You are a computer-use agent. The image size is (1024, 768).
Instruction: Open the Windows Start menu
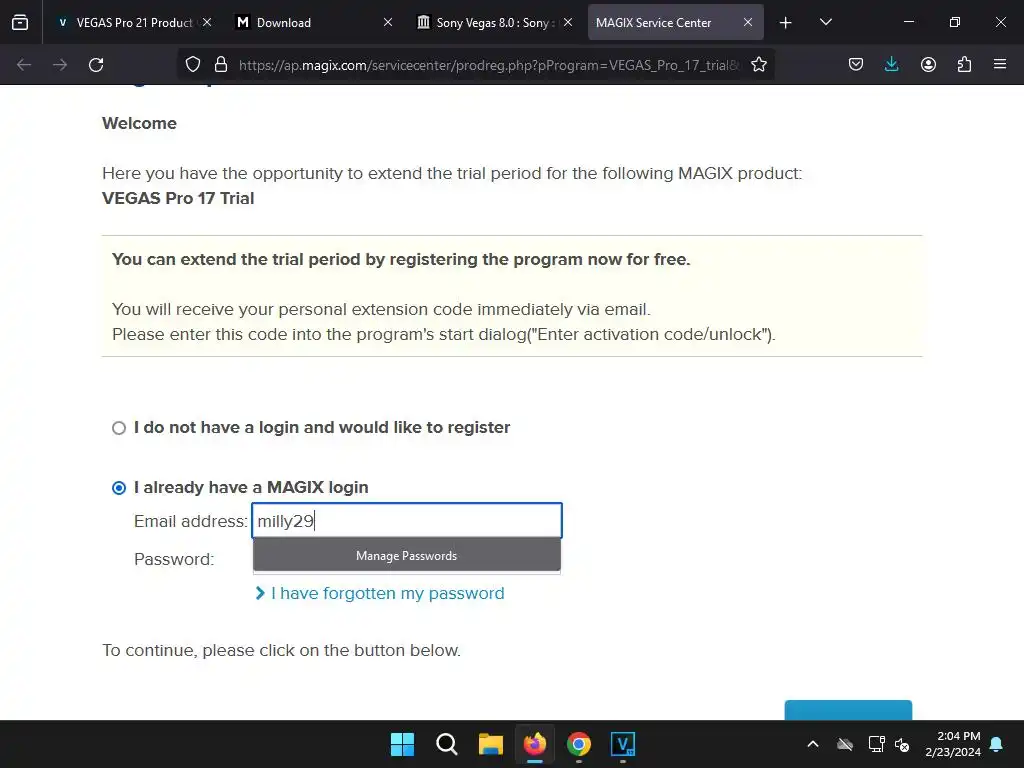(402, 744)
